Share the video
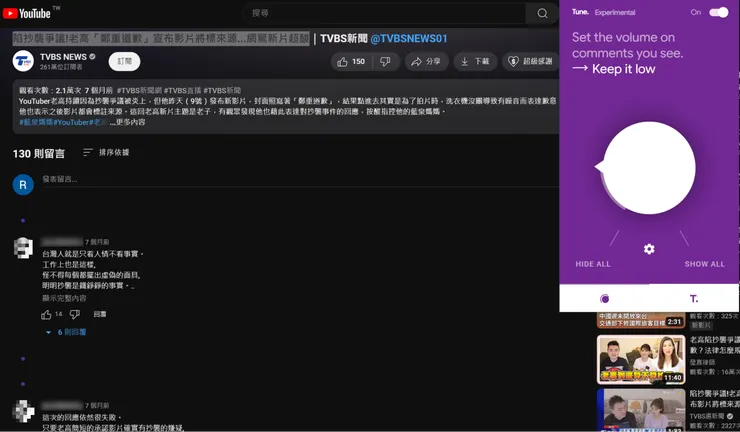The height and width of the screenshot is (432, 740). click(426, 61)
